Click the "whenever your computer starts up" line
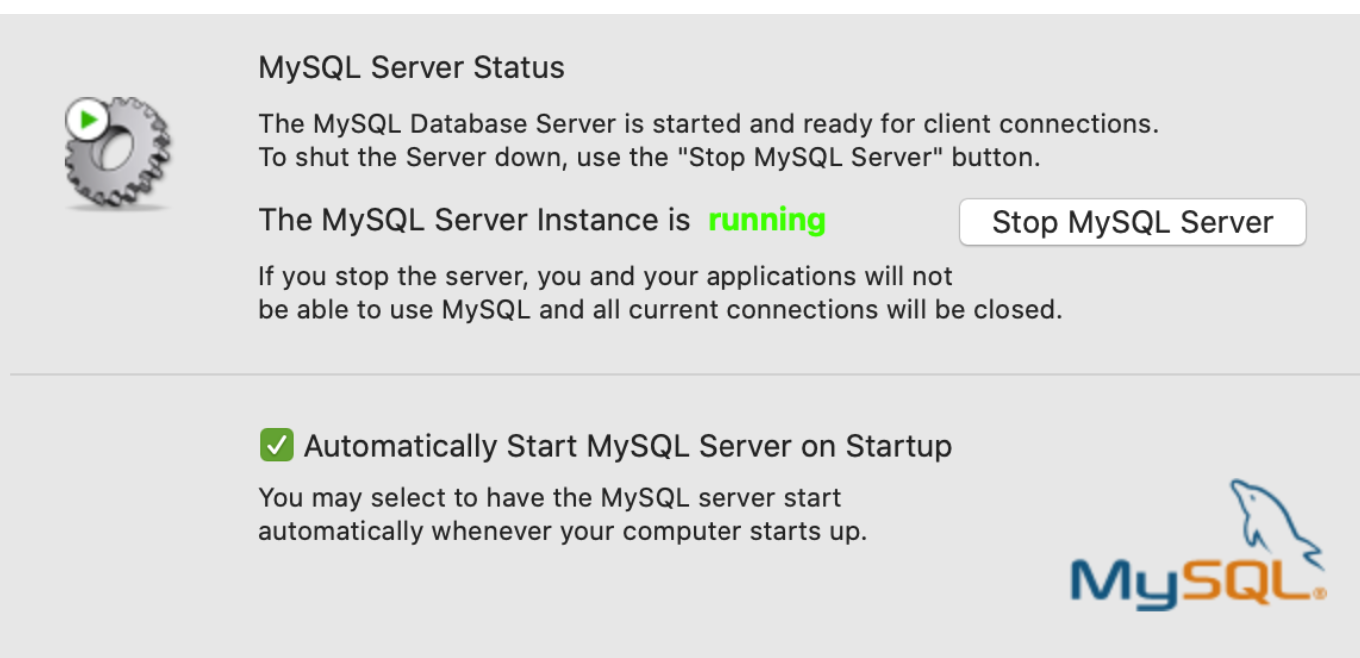The width and height of the screenshot is (1360, 658). tap(562, 530)
